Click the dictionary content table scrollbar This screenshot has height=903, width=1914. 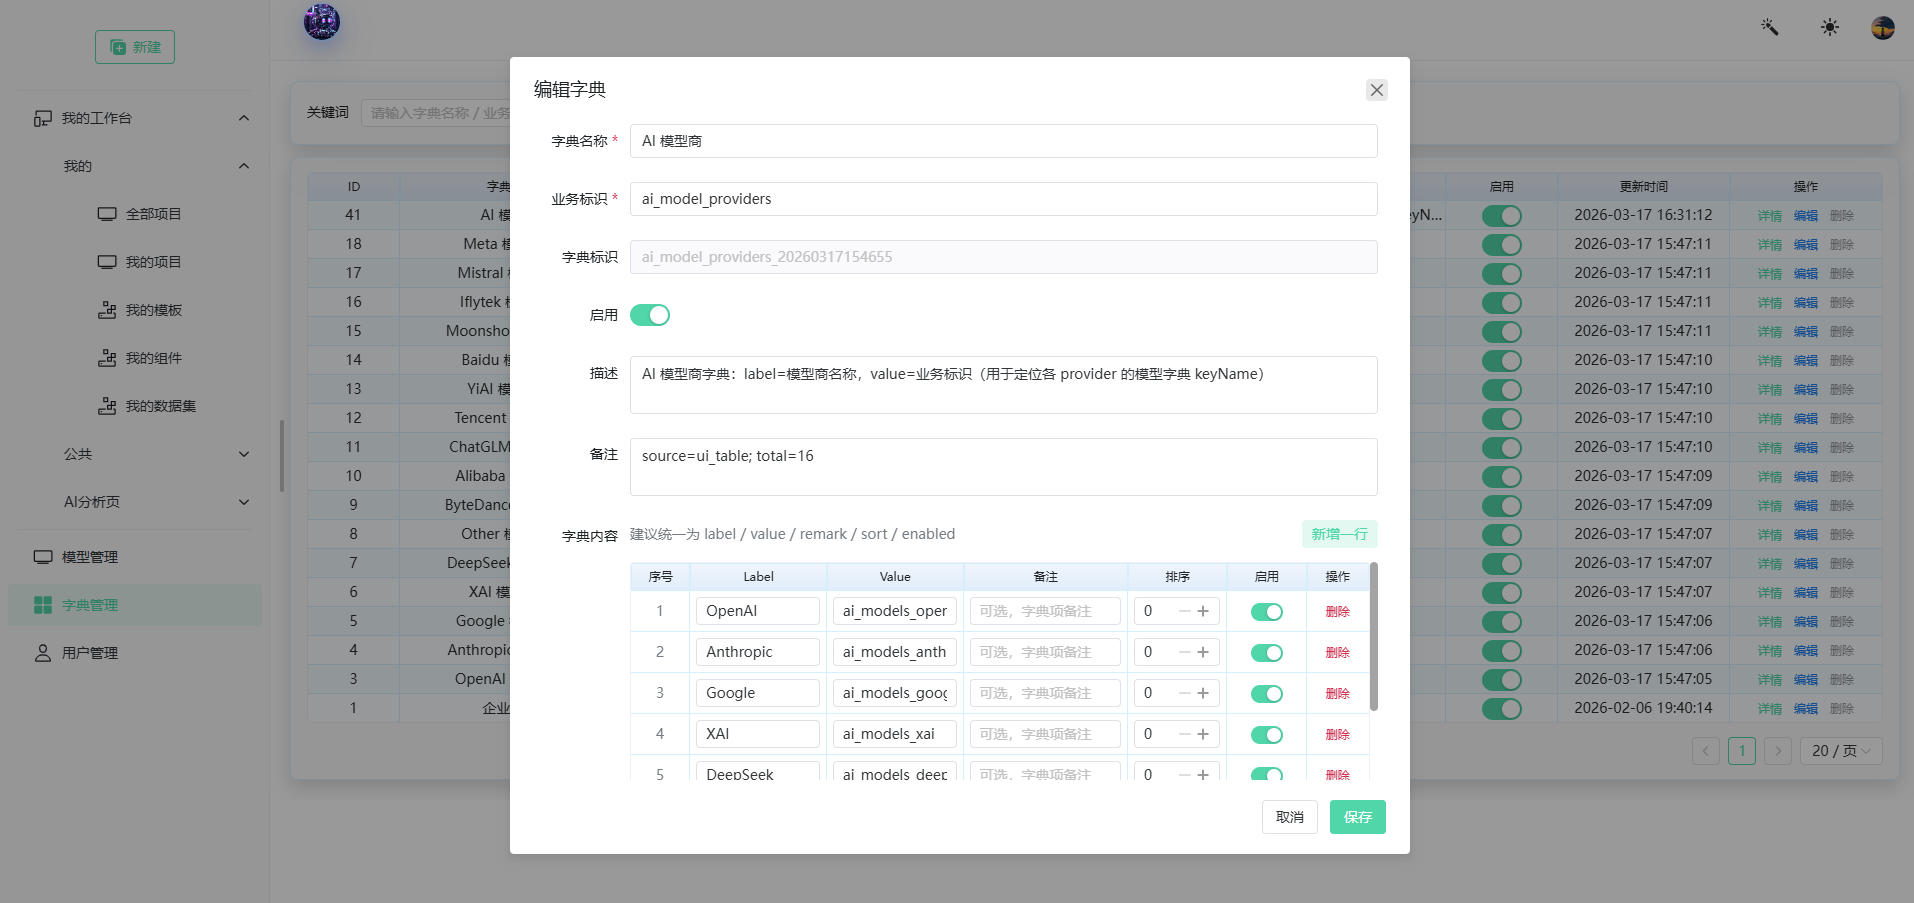point(1374,637)
